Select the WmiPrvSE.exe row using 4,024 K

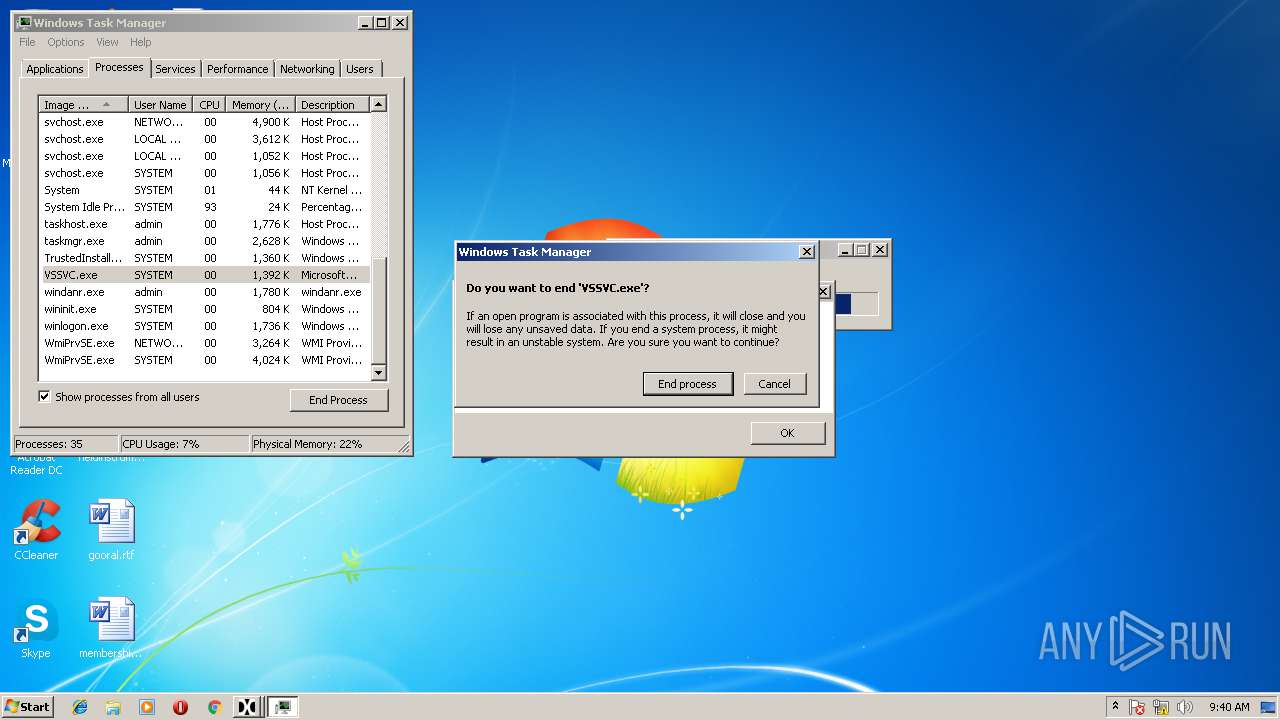(204, 360)
